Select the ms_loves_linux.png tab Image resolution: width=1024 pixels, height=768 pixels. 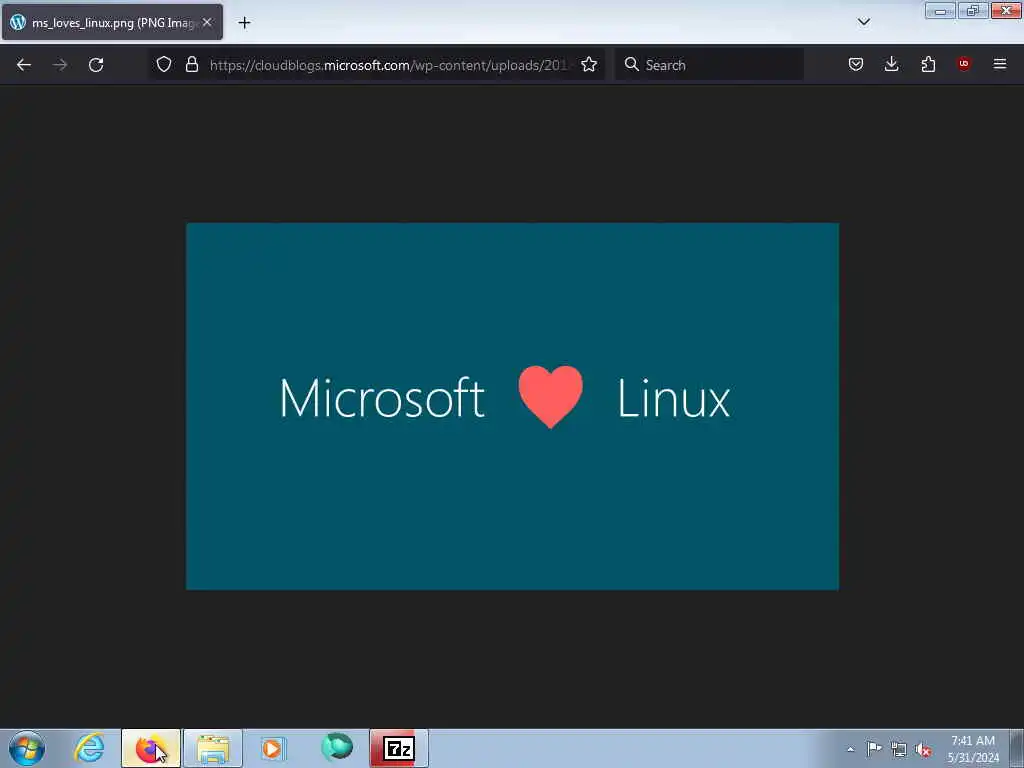[x=112, y=22]
